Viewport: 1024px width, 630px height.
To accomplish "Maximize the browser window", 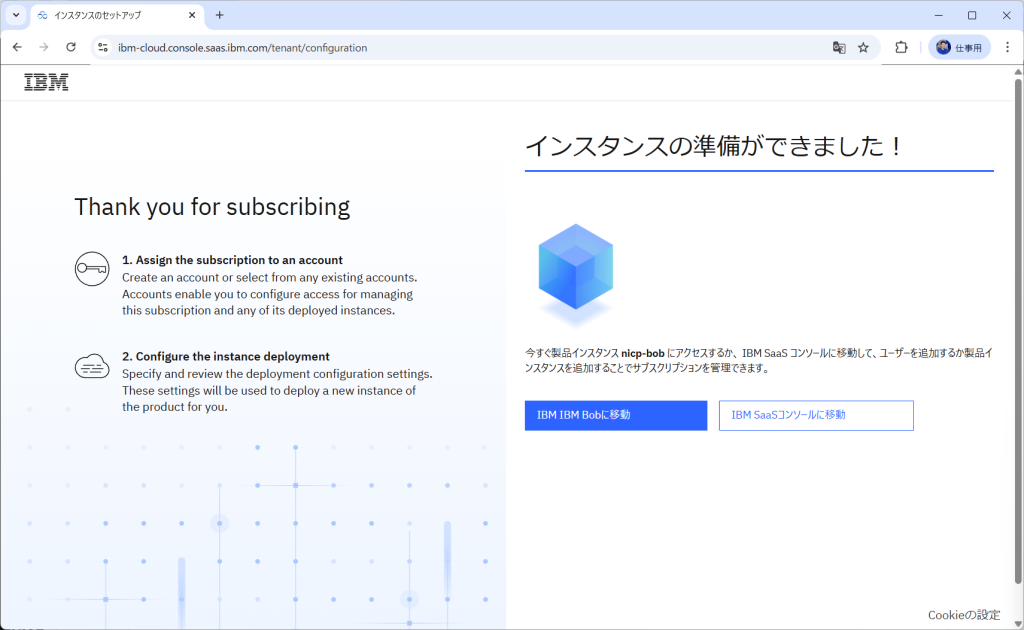I will coord(972,15).
